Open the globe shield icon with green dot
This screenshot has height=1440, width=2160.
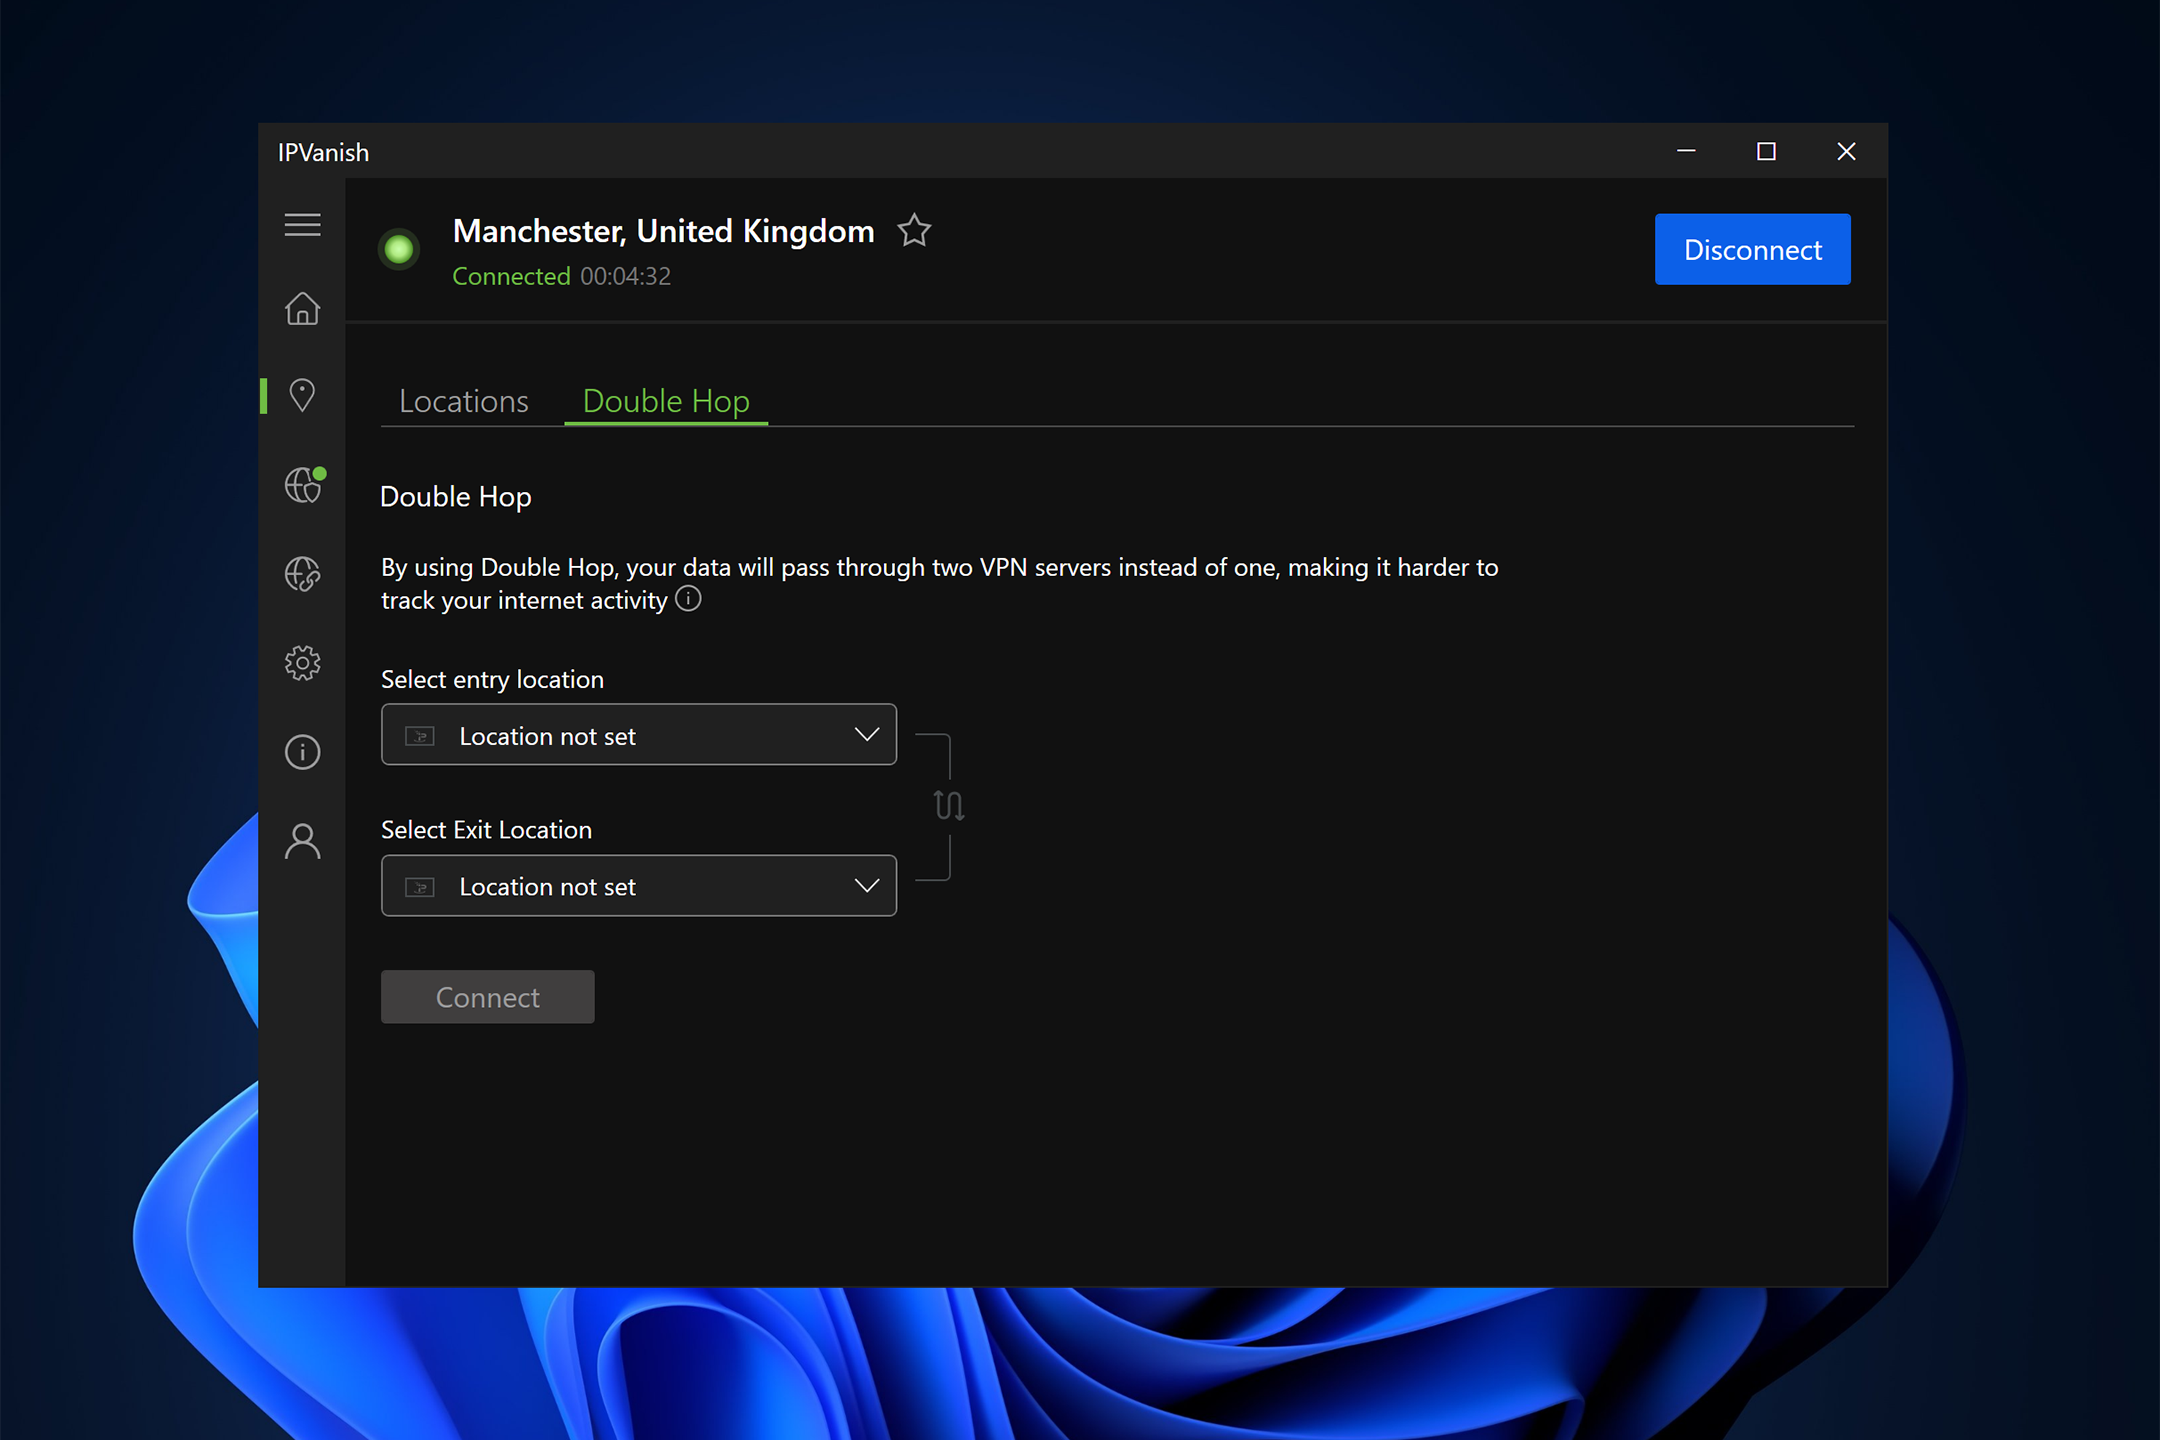302,485
